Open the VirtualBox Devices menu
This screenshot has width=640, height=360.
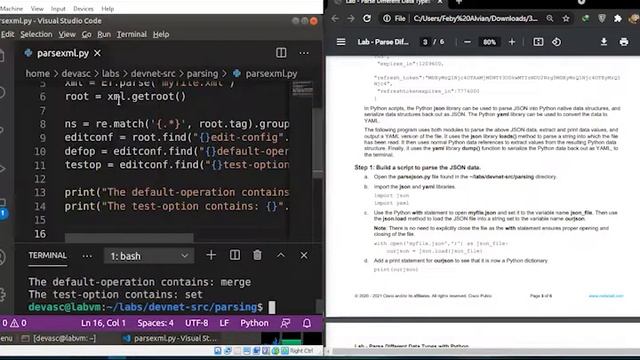click(x=83, y=9)
